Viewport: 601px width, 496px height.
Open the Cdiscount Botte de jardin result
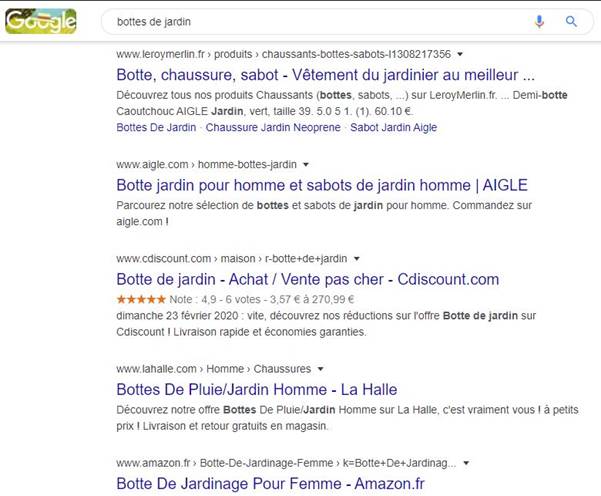click(308, 279)
